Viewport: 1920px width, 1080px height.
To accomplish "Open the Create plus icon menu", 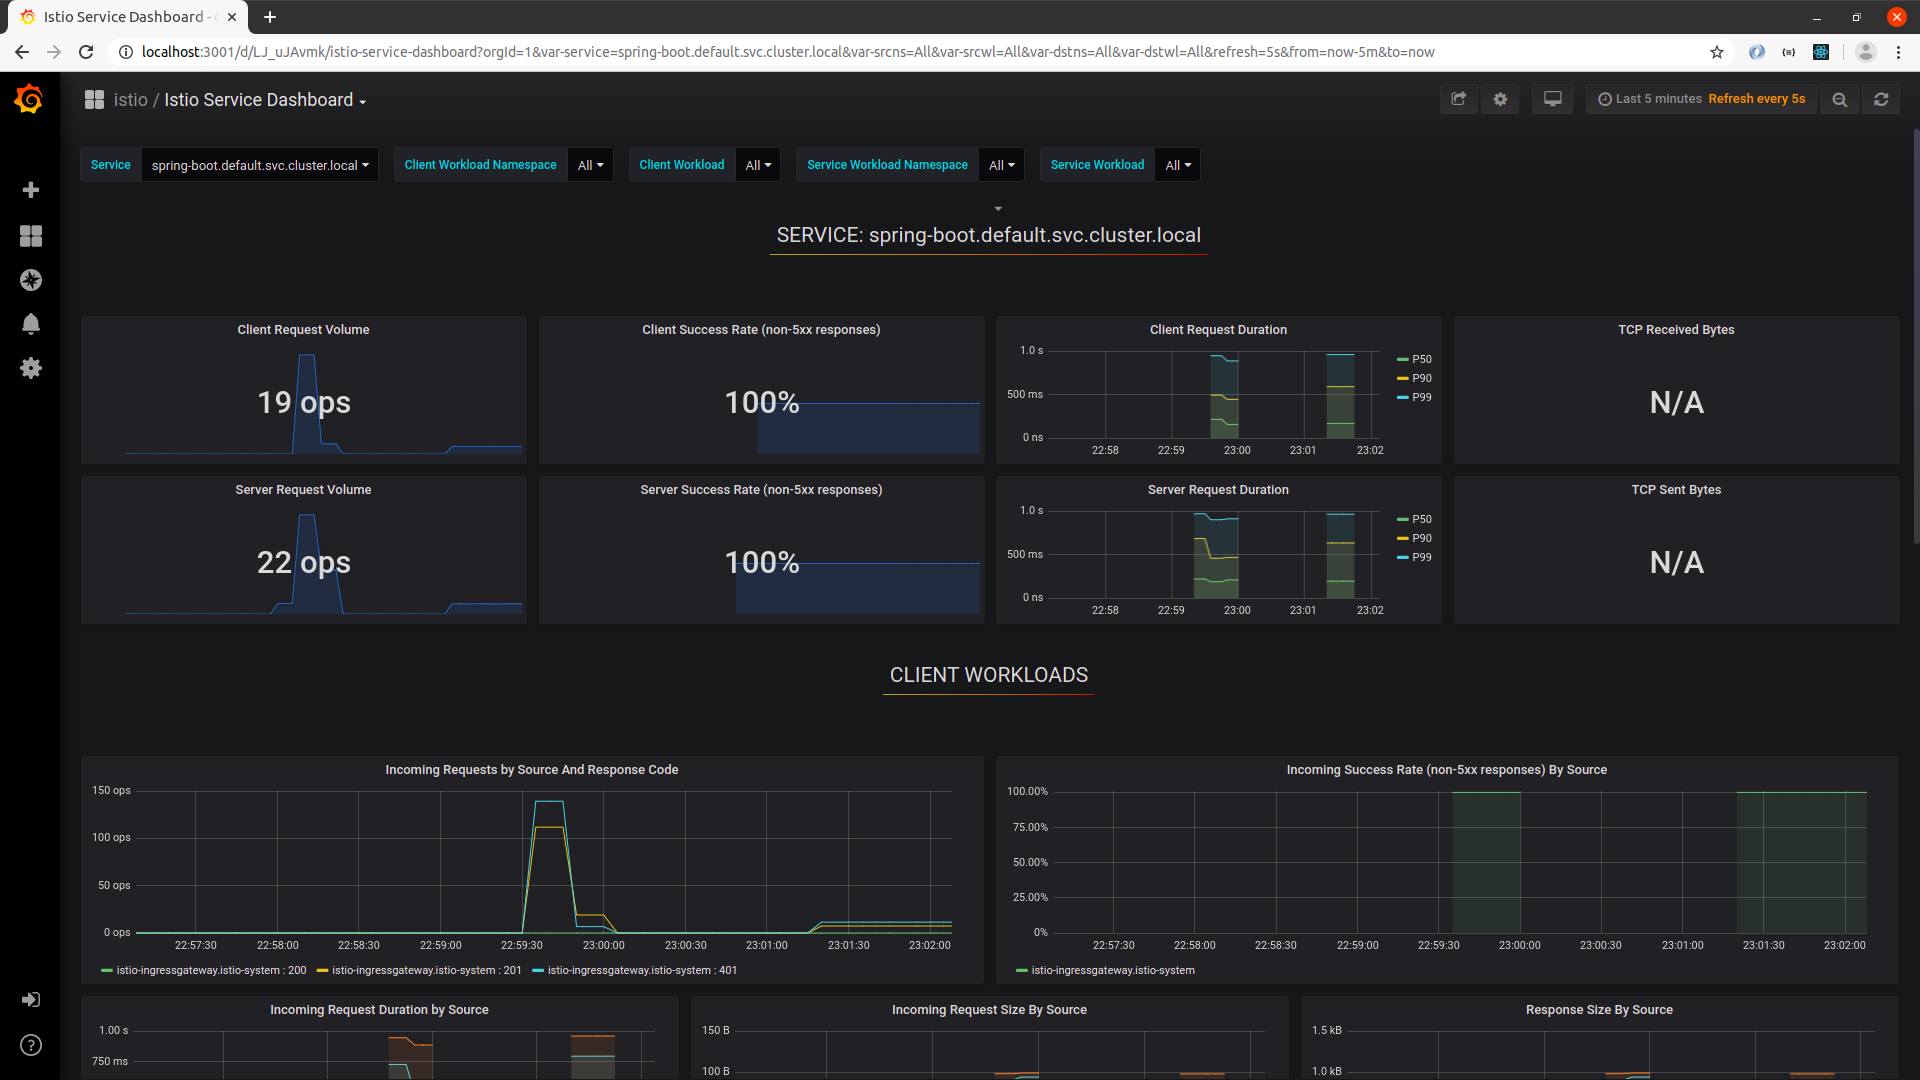I will pos(31,190).
